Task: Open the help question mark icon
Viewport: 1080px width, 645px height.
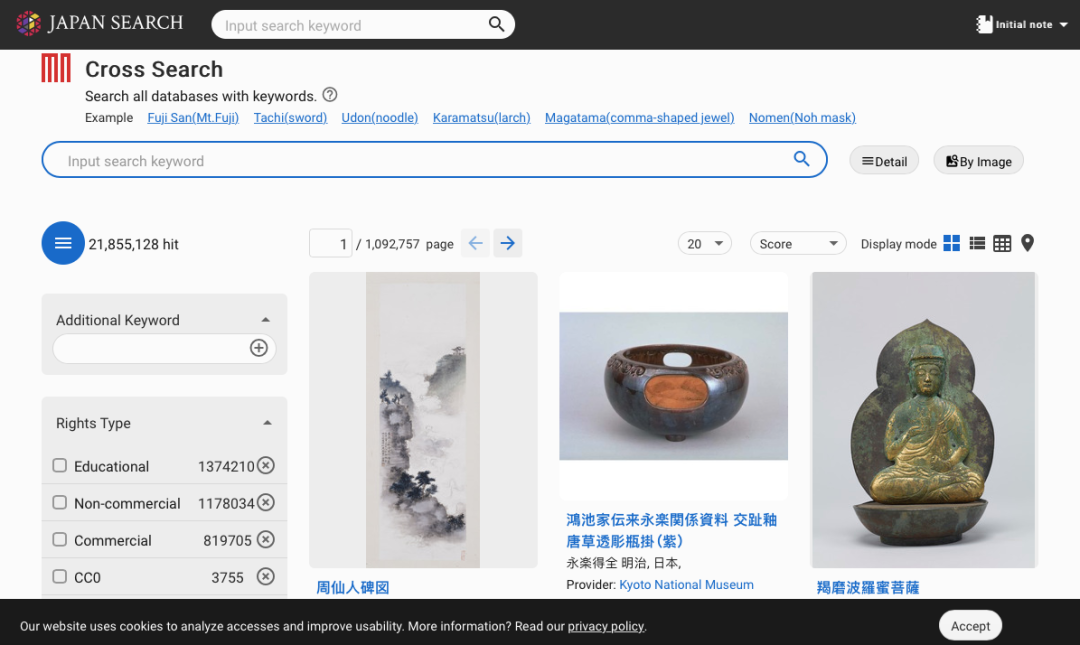Action: point(330,95)
